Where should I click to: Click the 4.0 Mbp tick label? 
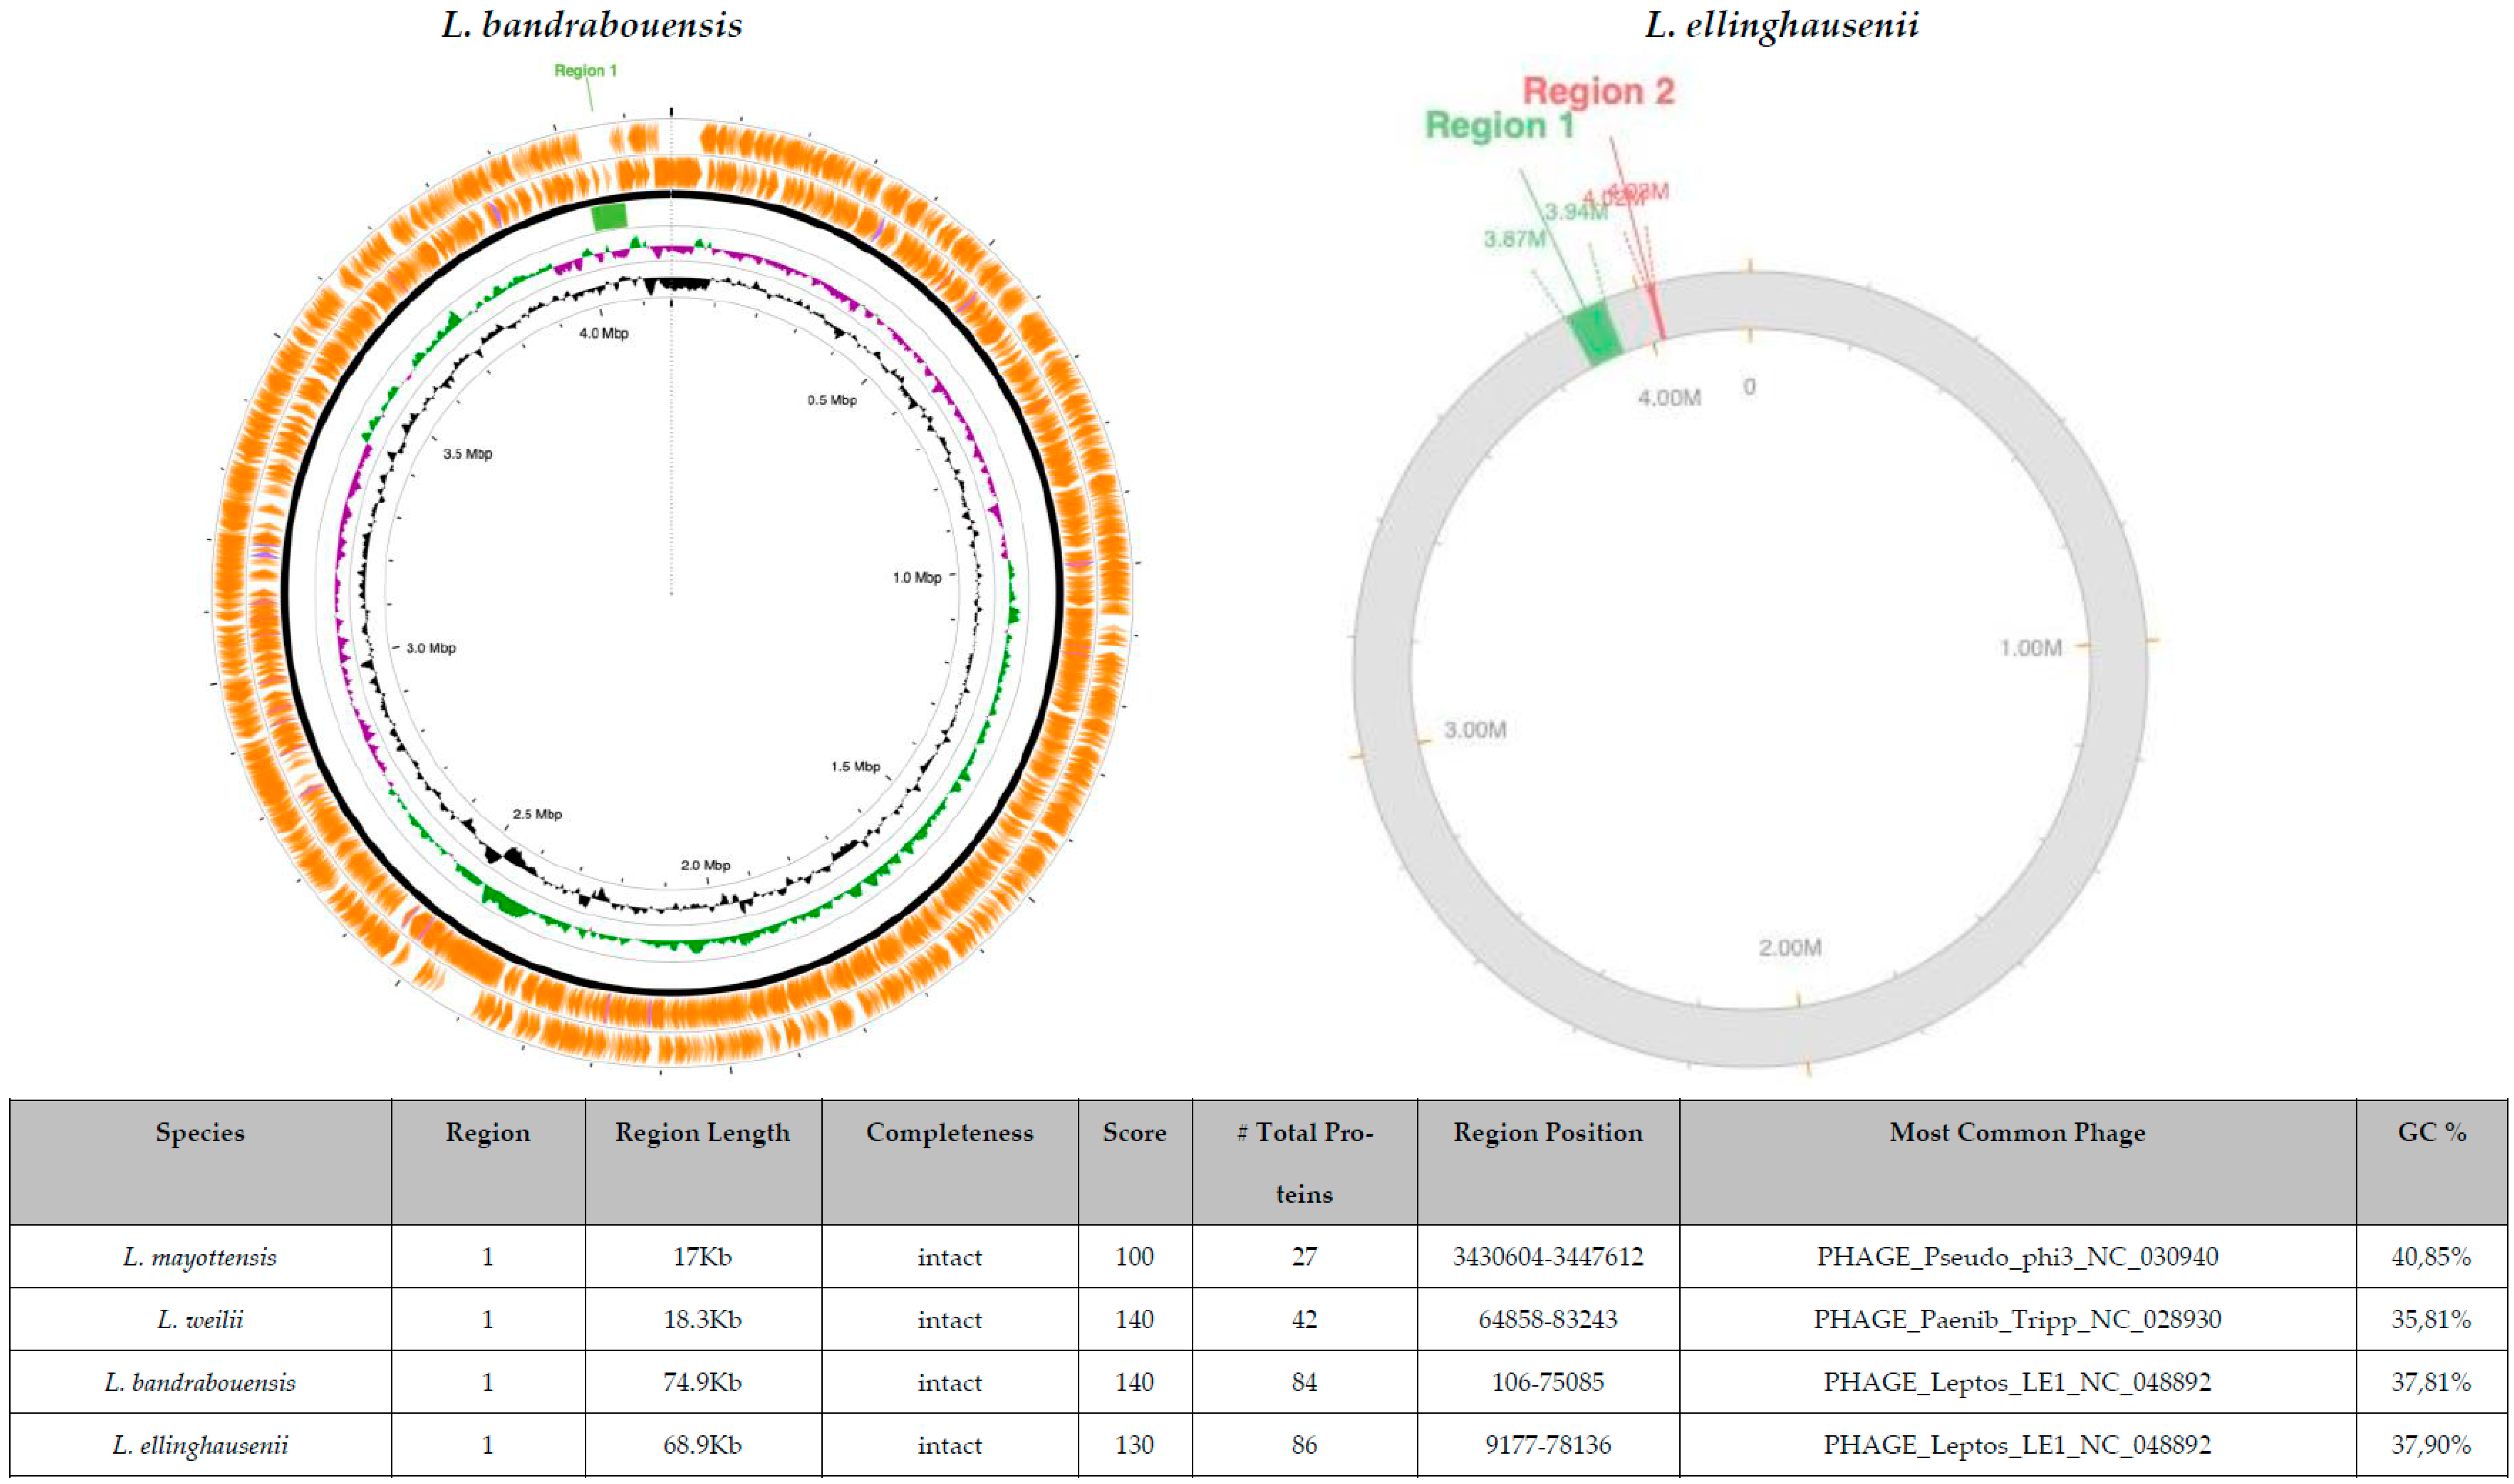pyautogui.click(x=604, y=333)
